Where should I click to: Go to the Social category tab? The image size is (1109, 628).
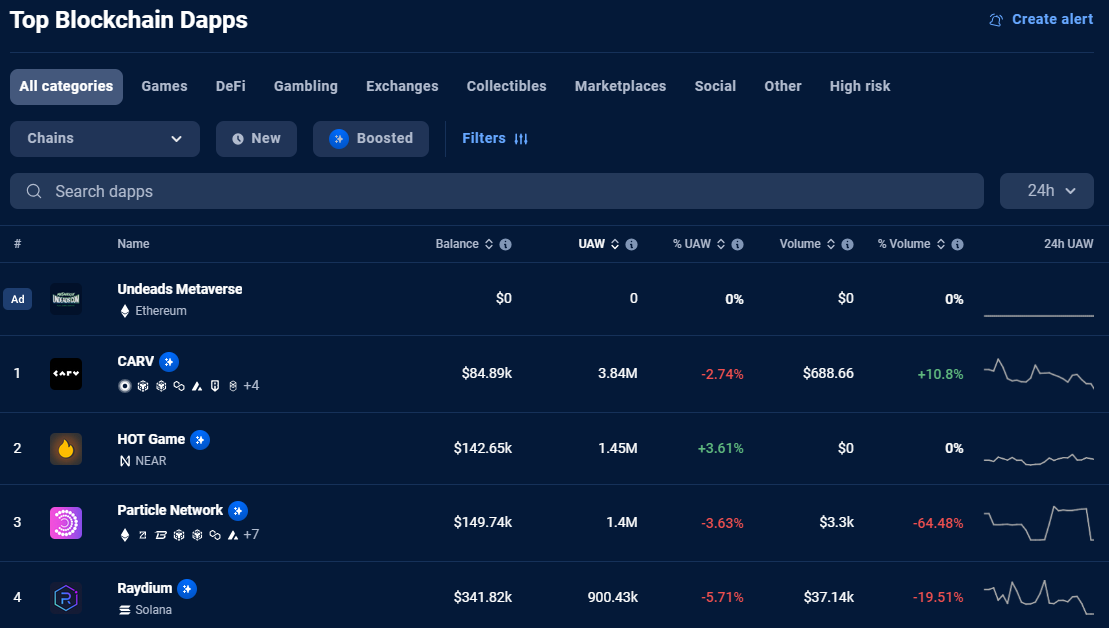tap(715, 86)
